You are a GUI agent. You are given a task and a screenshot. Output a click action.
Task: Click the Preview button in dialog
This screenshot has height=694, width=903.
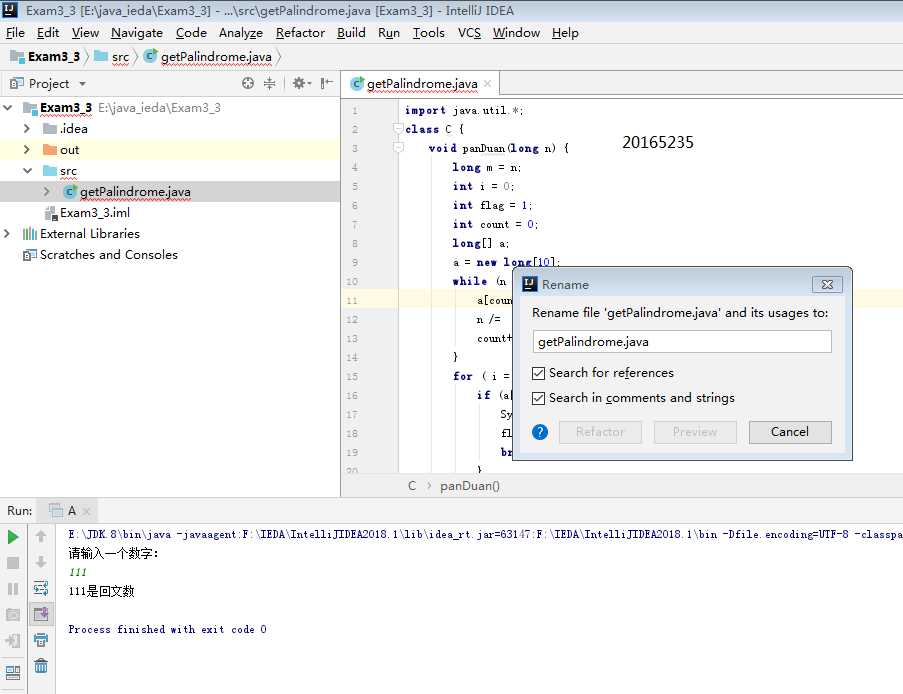tap(695, 432)
